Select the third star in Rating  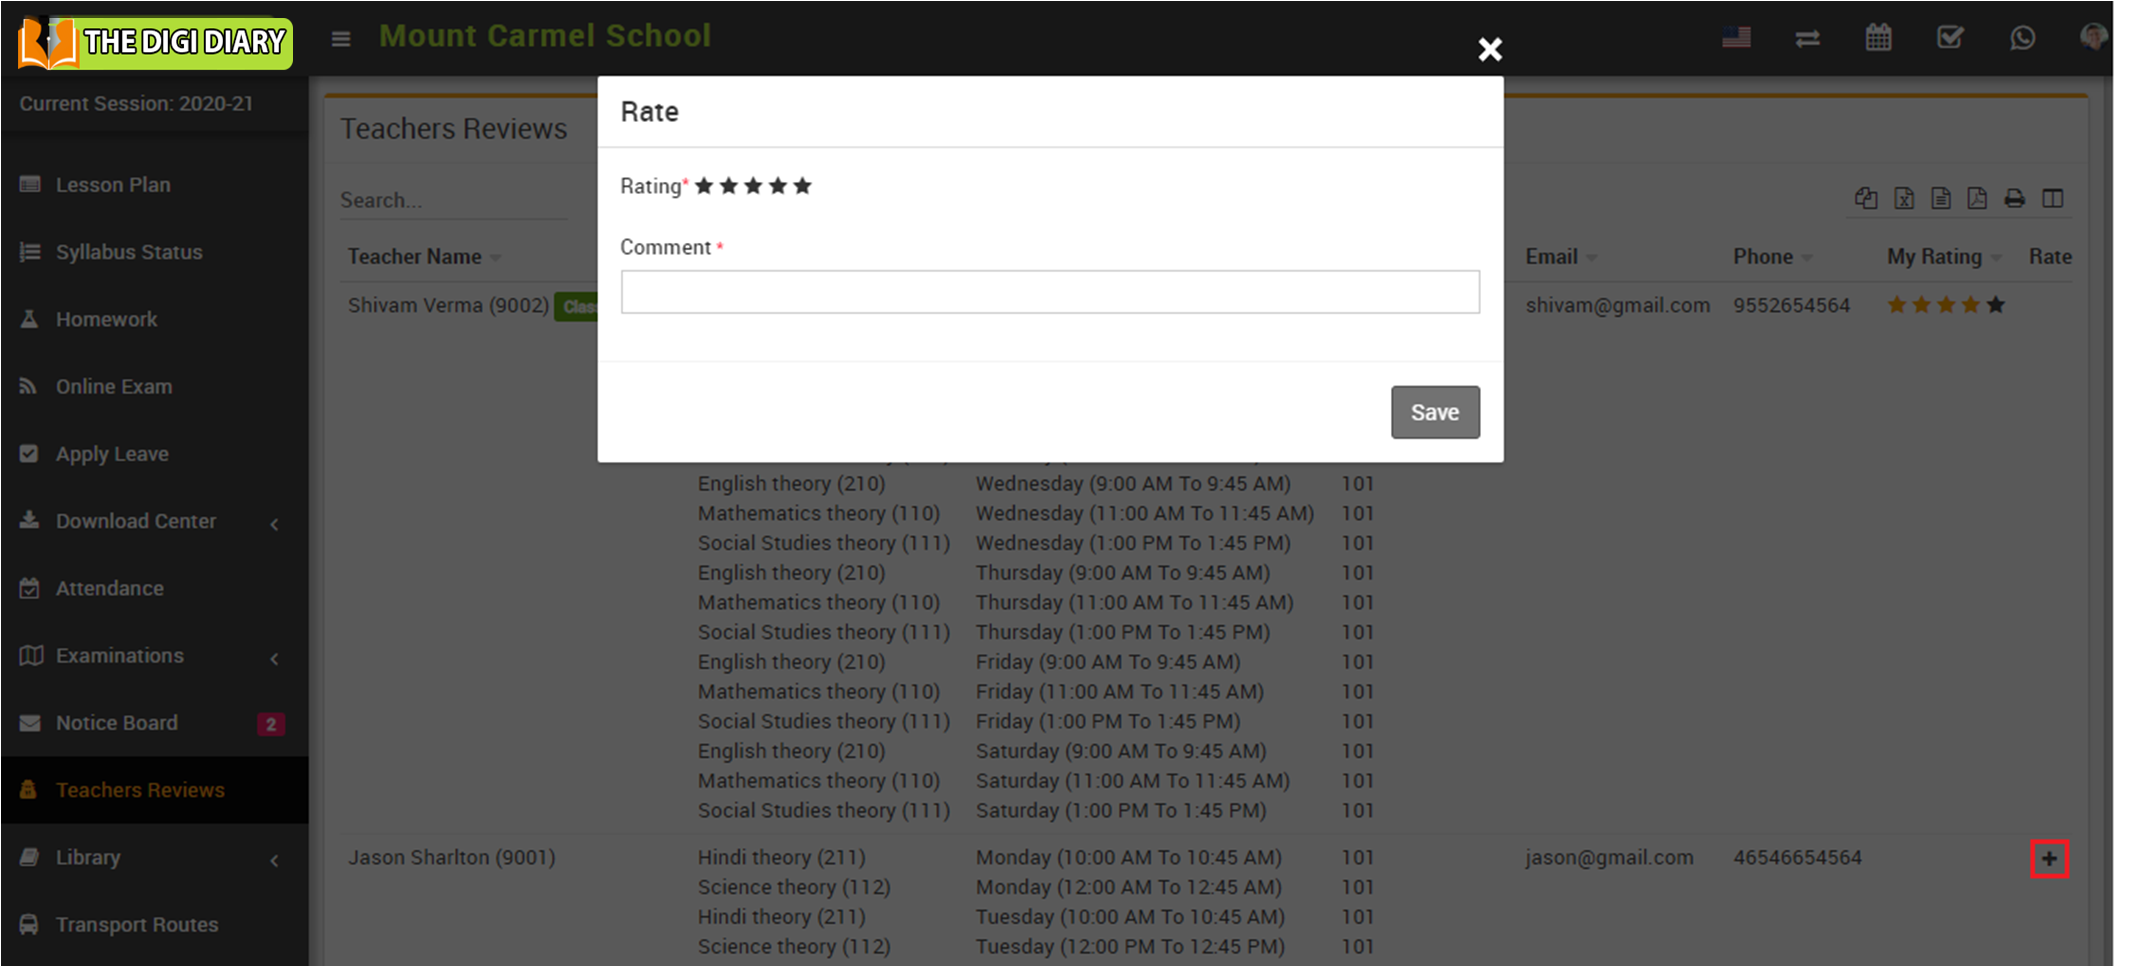pyautogui.click(x=753, y=186)
